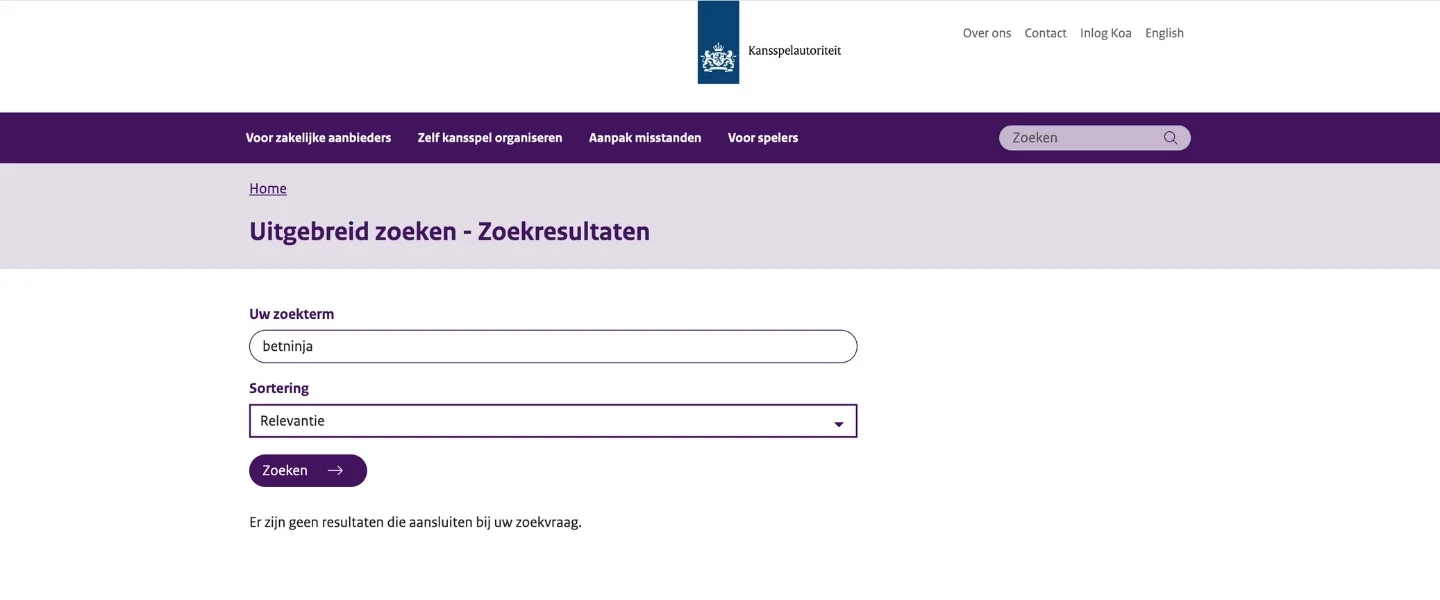Click the Sortering dropdown arrow
1440x600 pixels.
838,424
